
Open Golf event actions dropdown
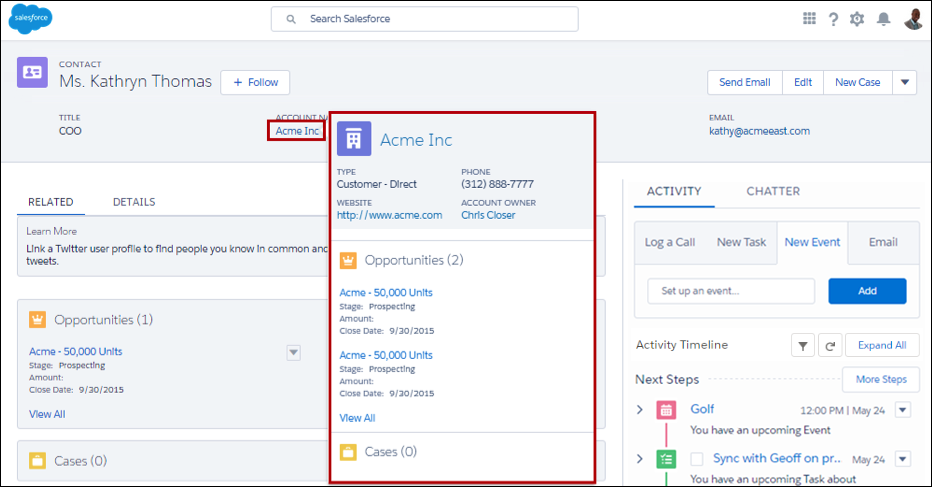click(x=903, y=410)
